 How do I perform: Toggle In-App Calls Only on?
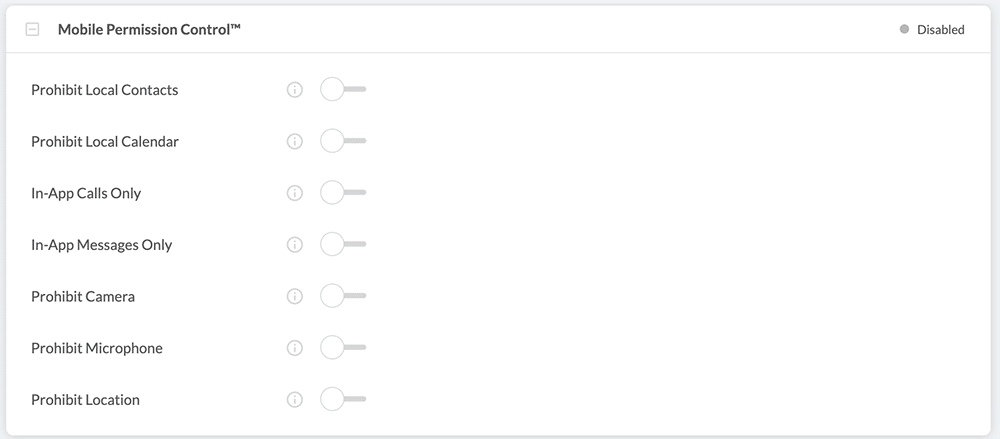[x=343, y=193]
